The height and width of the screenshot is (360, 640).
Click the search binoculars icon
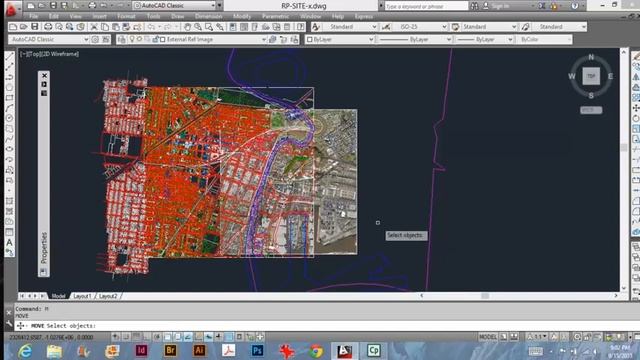click(474, 6)
